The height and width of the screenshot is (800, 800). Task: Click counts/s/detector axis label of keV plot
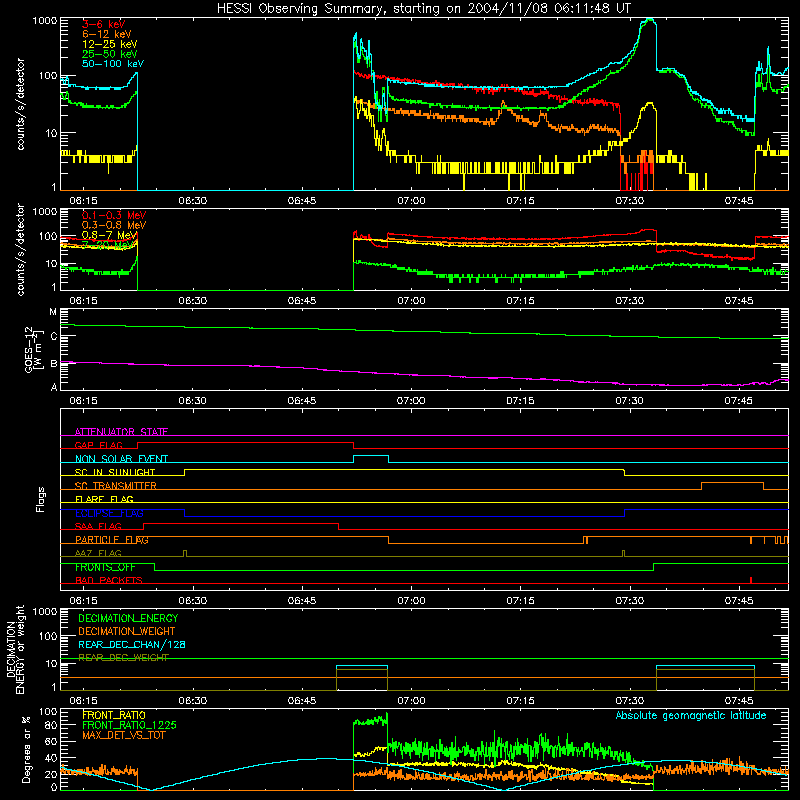click(x=20, y=104)
